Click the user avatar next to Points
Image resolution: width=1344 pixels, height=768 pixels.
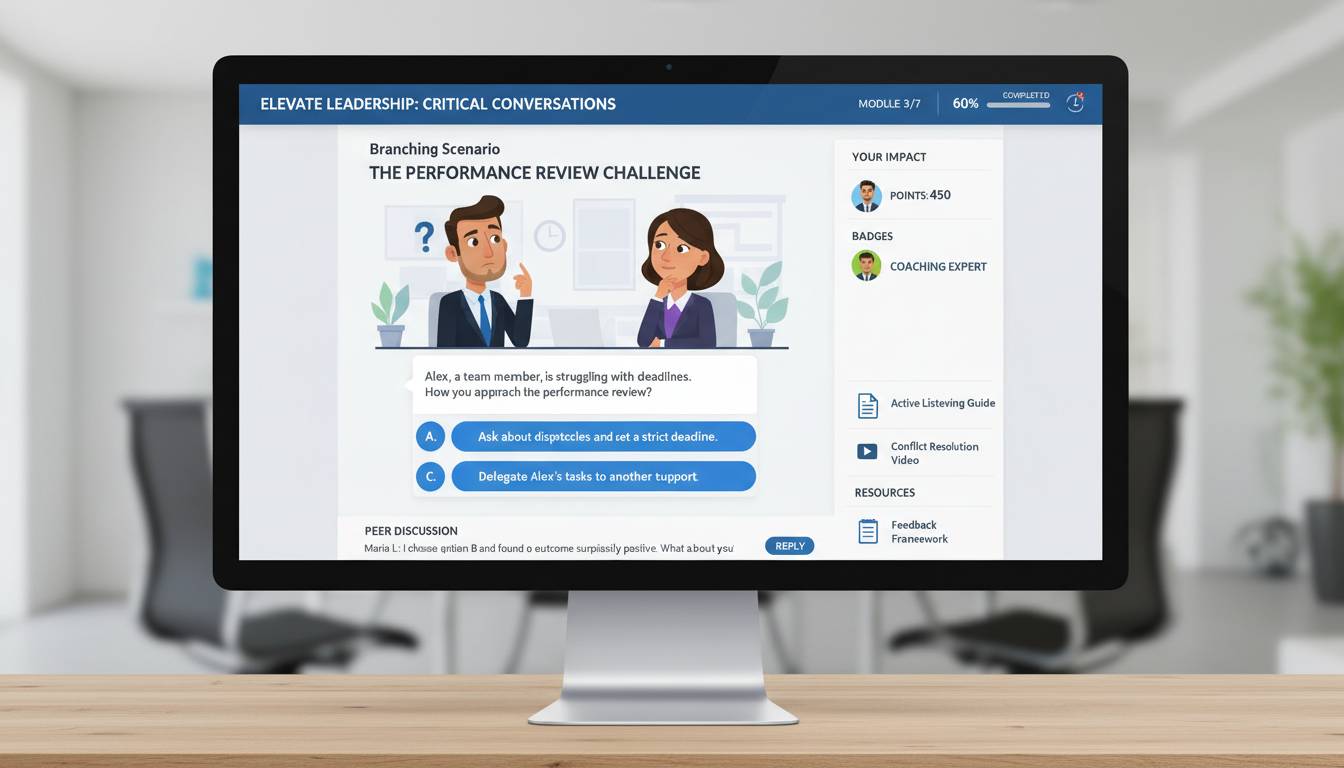tap(866, 196)
